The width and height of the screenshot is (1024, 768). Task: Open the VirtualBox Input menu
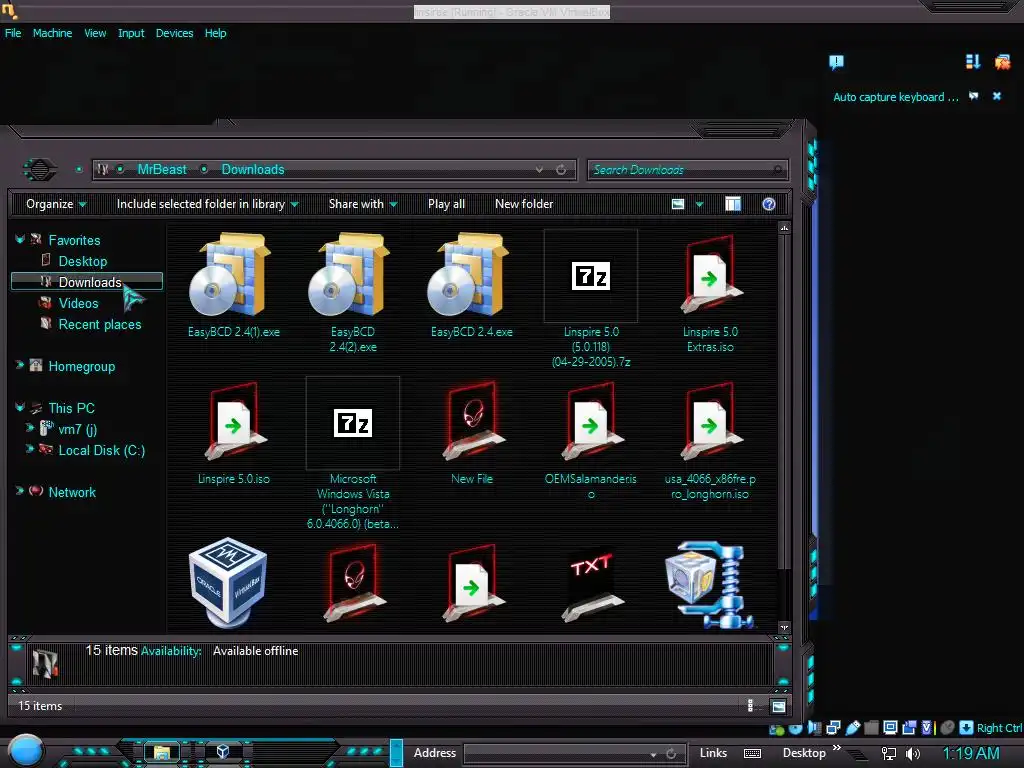(x=131, y=33)
